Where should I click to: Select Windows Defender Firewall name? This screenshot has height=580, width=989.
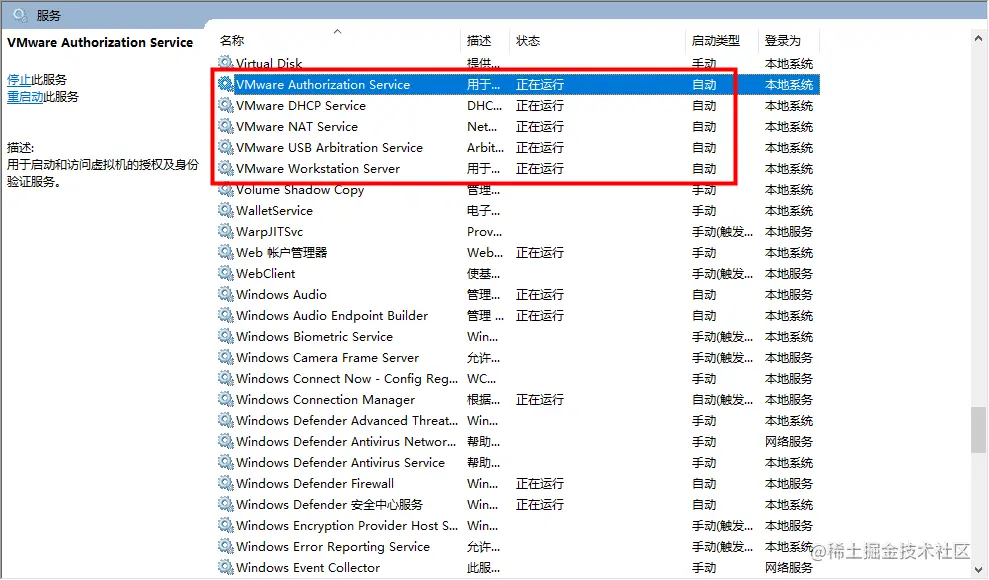(315, 484)
